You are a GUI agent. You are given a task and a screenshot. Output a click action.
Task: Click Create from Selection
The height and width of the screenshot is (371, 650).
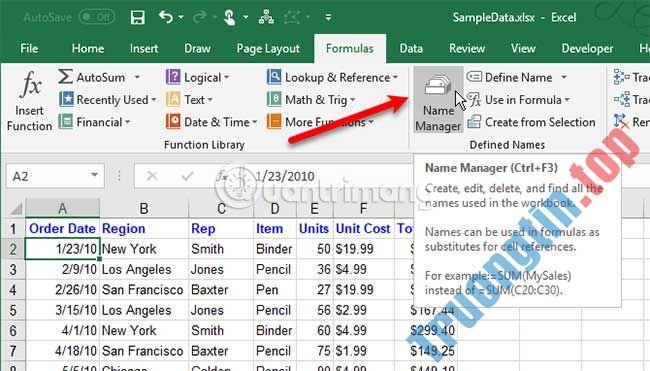531,122
